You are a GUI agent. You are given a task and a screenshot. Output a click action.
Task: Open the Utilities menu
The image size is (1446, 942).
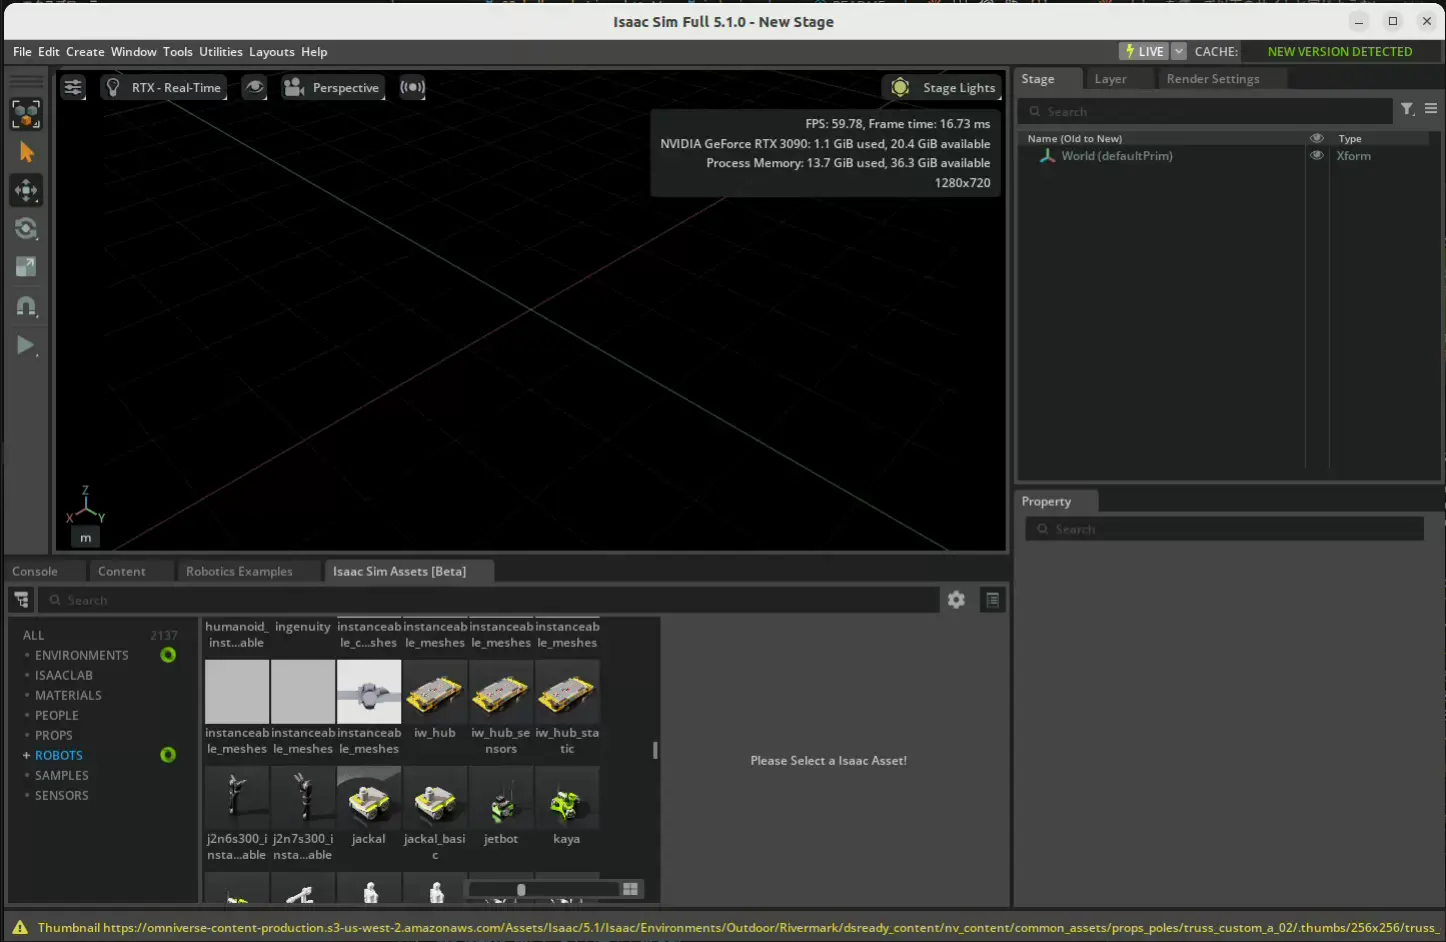click(220, 52)
